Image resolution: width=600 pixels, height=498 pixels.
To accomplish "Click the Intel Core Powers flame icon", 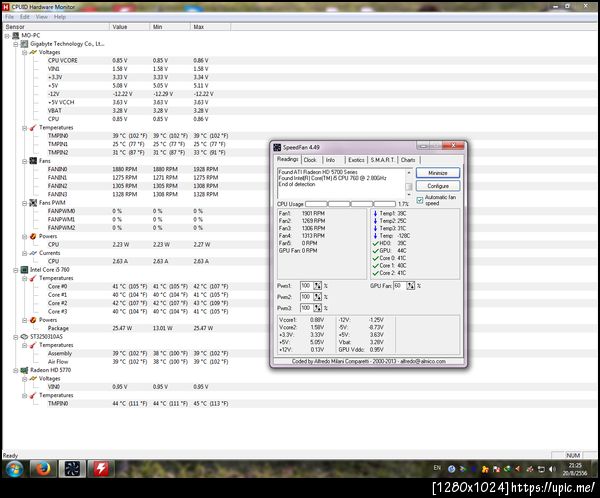I will [x=33, y=320].
